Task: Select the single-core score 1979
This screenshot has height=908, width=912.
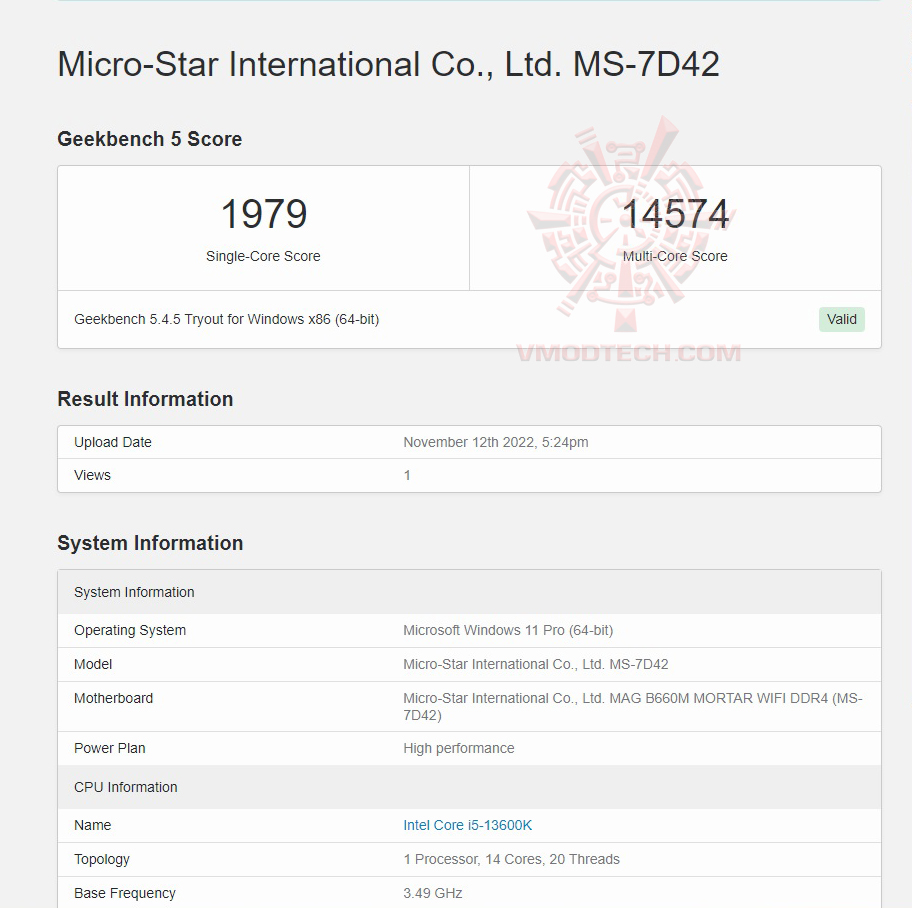Action: 263,213
